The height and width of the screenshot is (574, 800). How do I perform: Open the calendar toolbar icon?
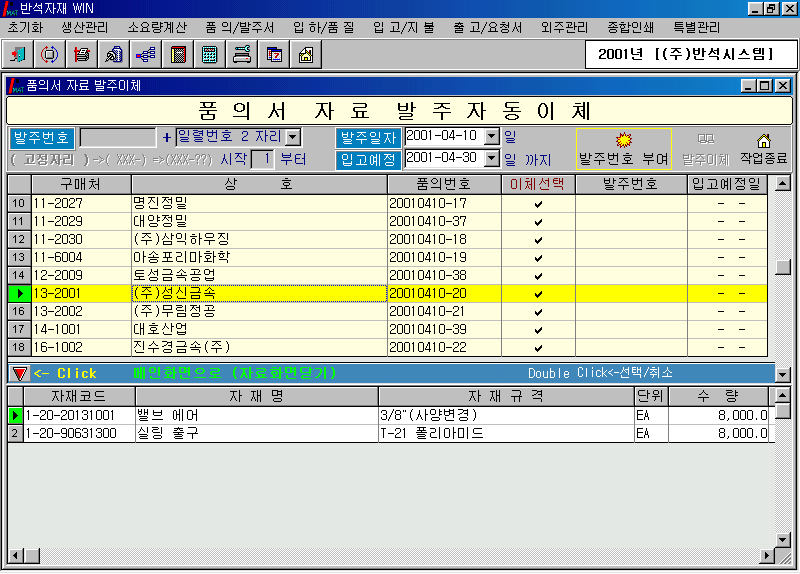tap(274, 55)
